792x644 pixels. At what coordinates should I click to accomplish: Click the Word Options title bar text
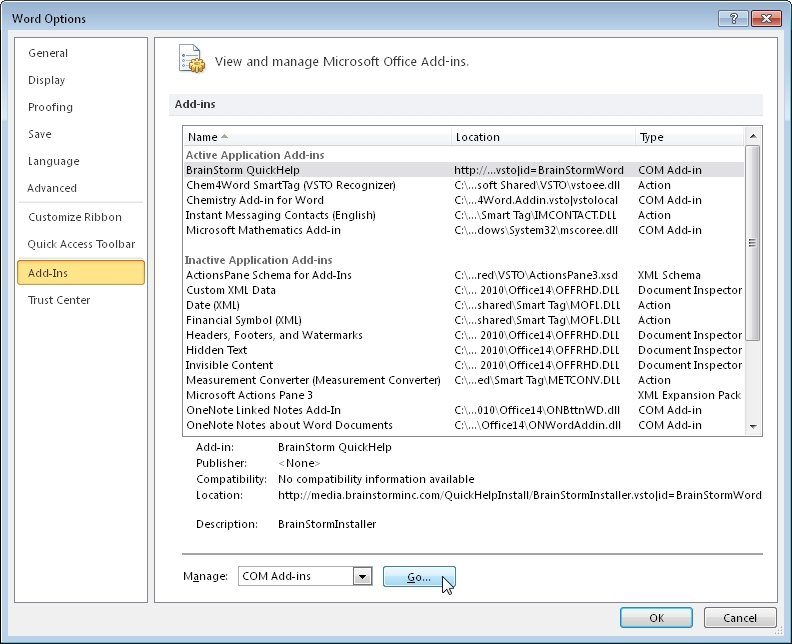coord(49,19)
